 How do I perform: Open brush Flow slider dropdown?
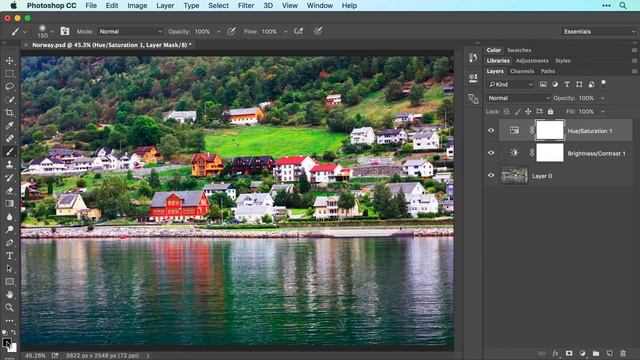tap(285, 31)
